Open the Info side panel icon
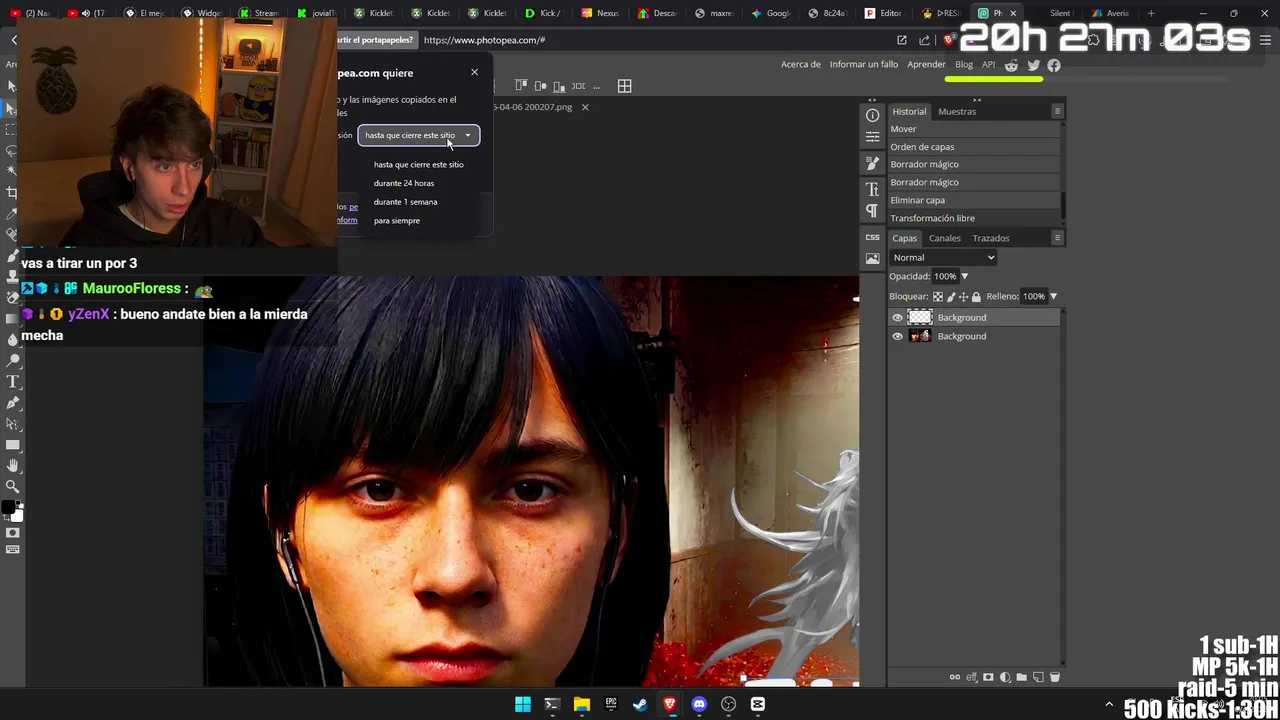 point(872,115)
